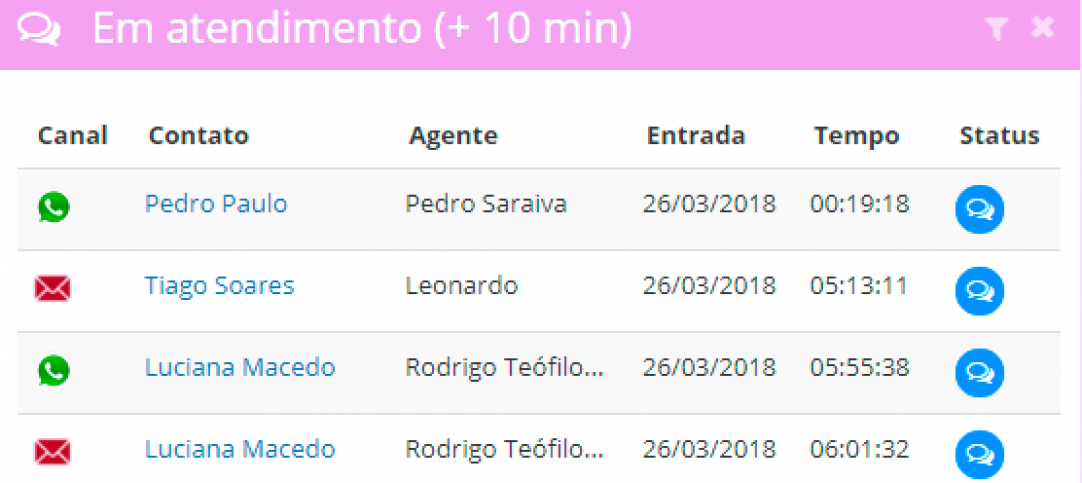Click WhatsApp icon in Pedro Paulo row
Screen dimensions: 1082x483
click(x=53, y=207)
